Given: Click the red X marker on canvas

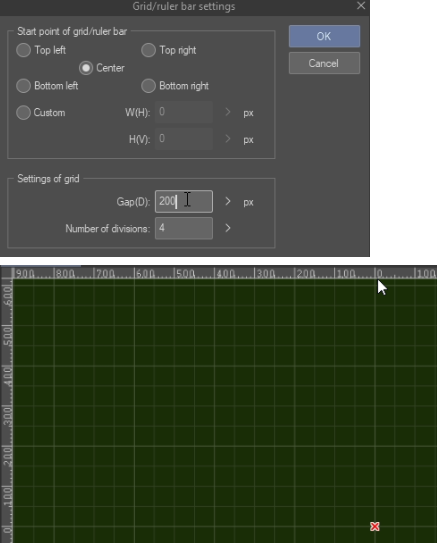Looking at the screenshot, I should pos(375,527).
